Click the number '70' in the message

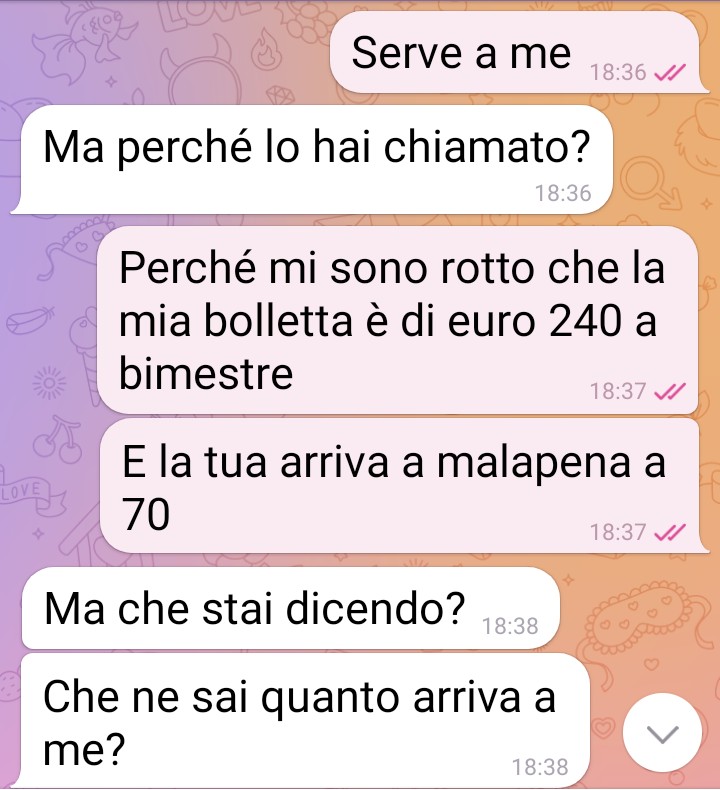146,515
